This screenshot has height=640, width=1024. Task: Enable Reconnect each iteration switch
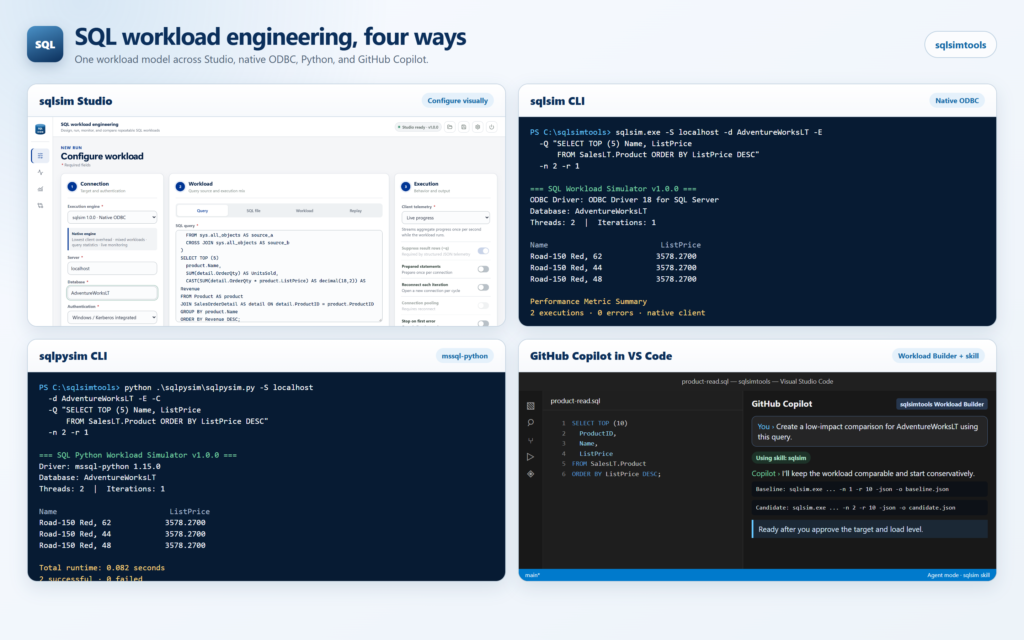click(483, 287)
